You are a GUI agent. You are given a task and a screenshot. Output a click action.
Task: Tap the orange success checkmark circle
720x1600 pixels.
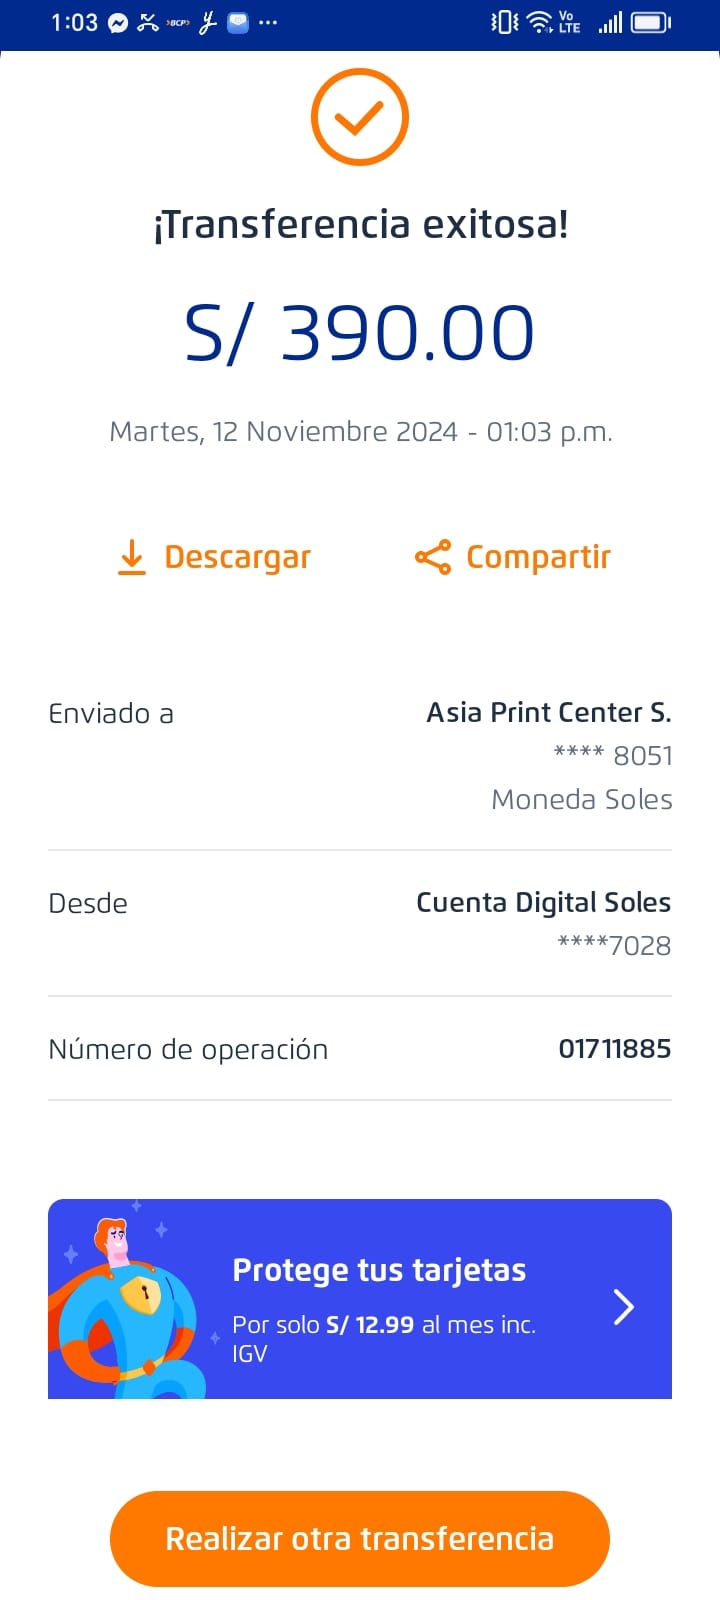click(x=360, y=117)
